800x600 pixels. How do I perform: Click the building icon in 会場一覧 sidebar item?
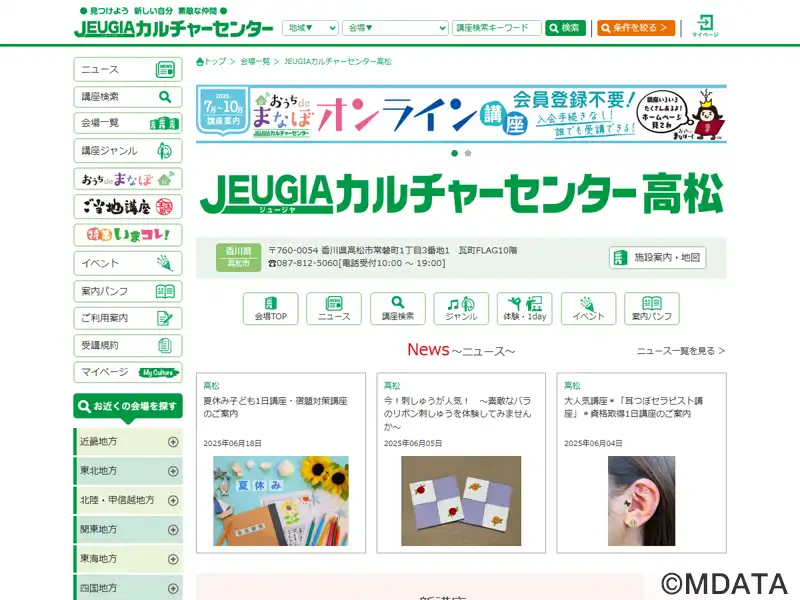point(164,123)
